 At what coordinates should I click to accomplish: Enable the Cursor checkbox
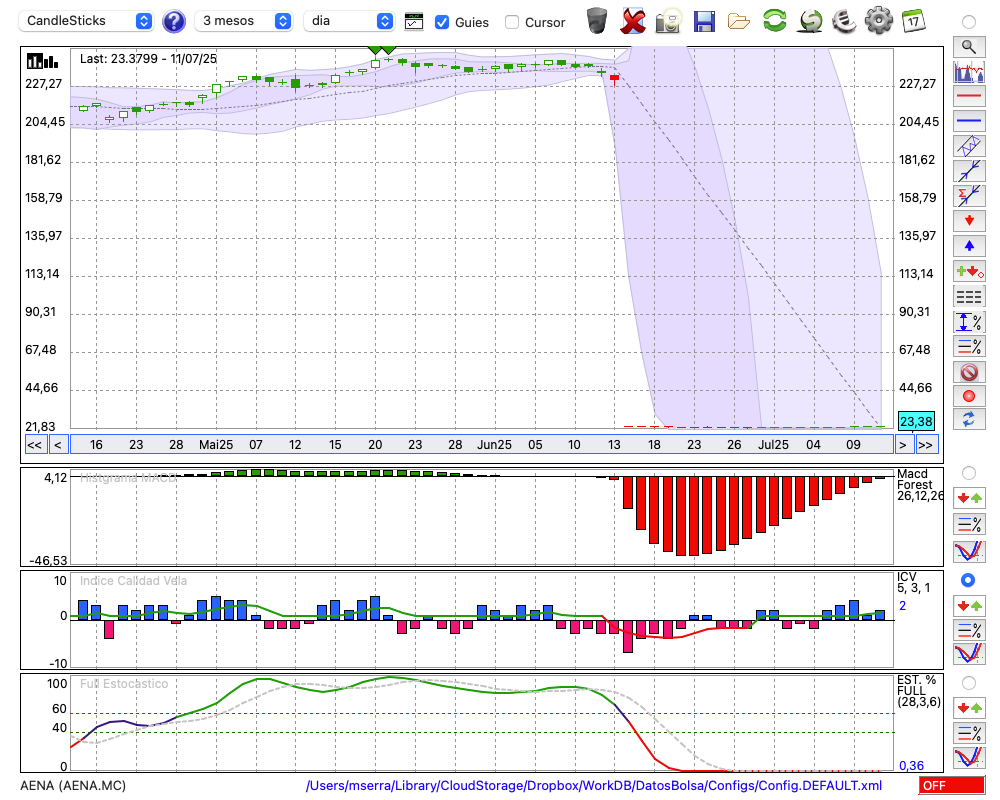pos(511,22)
